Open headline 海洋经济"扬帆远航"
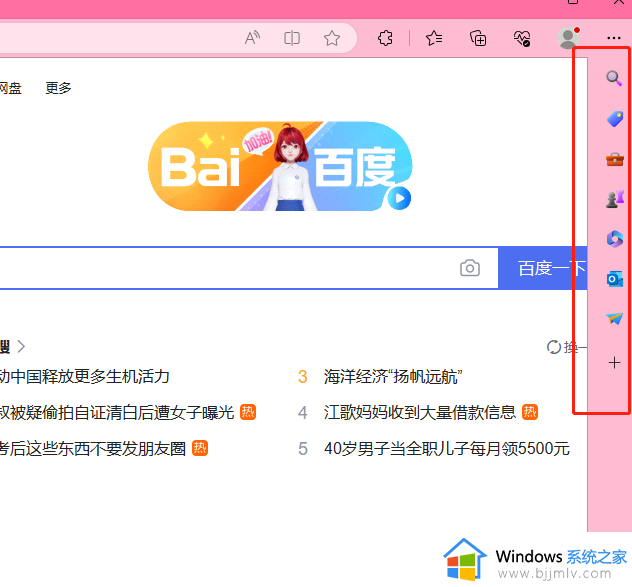Viewport: 632px width, 587px height. [x=393, y=377]
